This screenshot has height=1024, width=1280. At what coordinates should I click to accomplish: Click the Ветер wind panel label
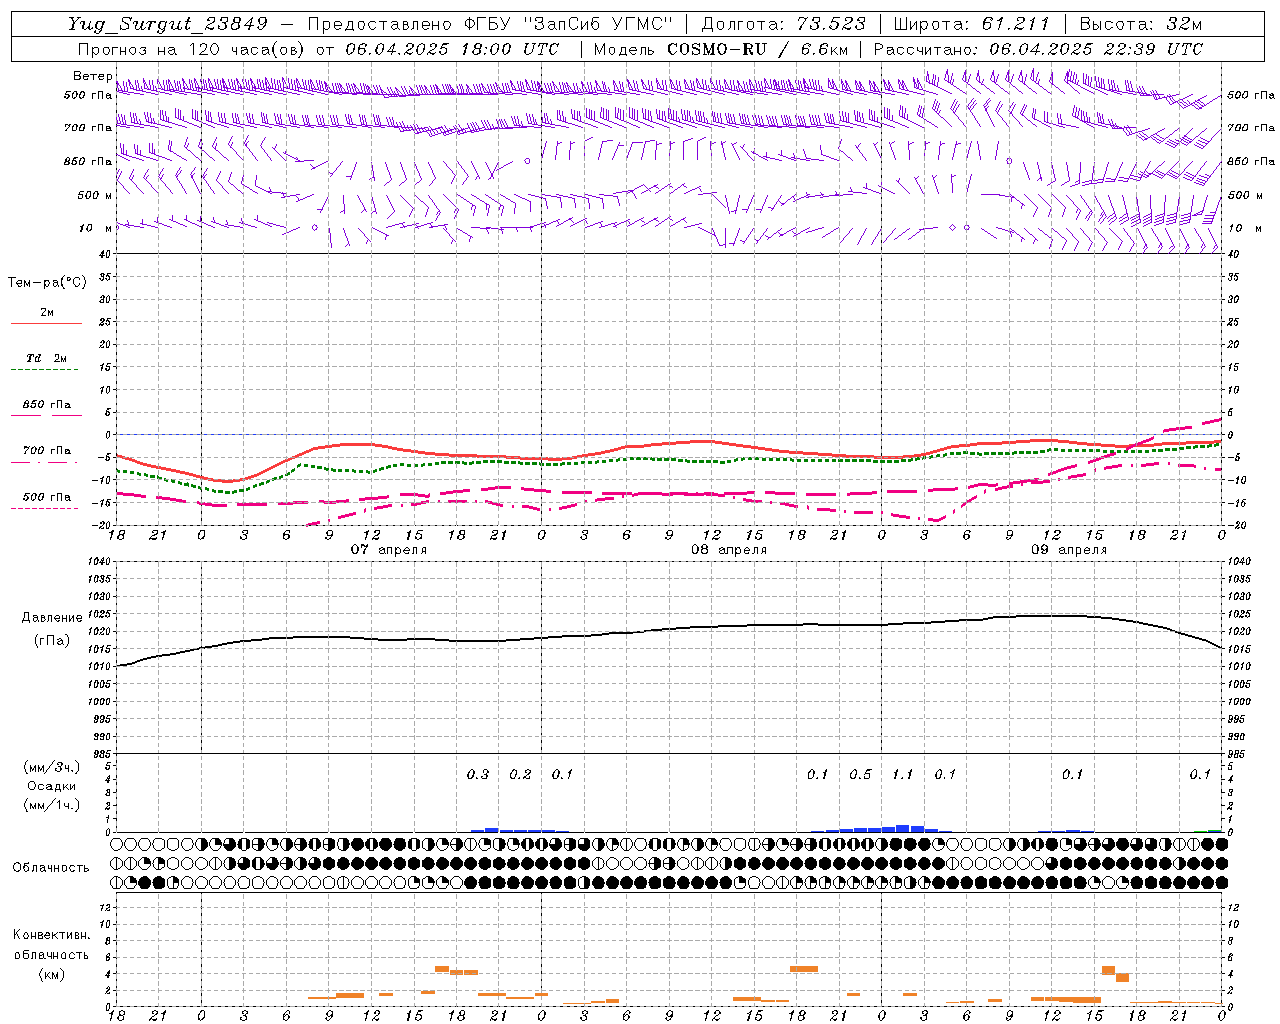pyautogui.click(x=93, y=76)
